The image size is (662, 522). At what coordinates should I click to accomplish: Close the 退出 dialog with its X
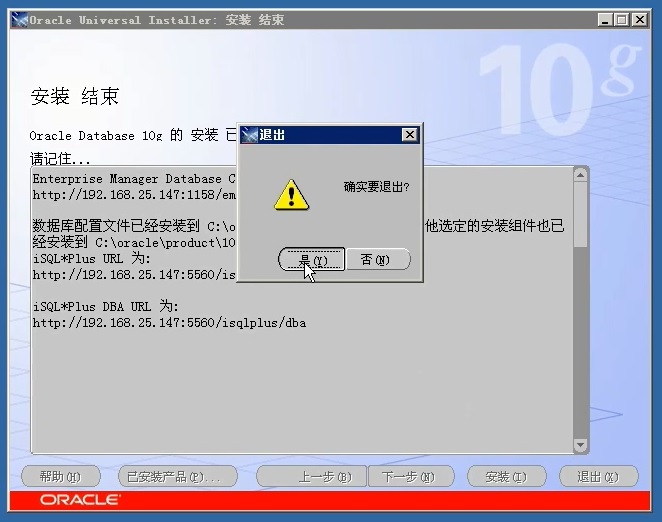click(x=410, y=135)
